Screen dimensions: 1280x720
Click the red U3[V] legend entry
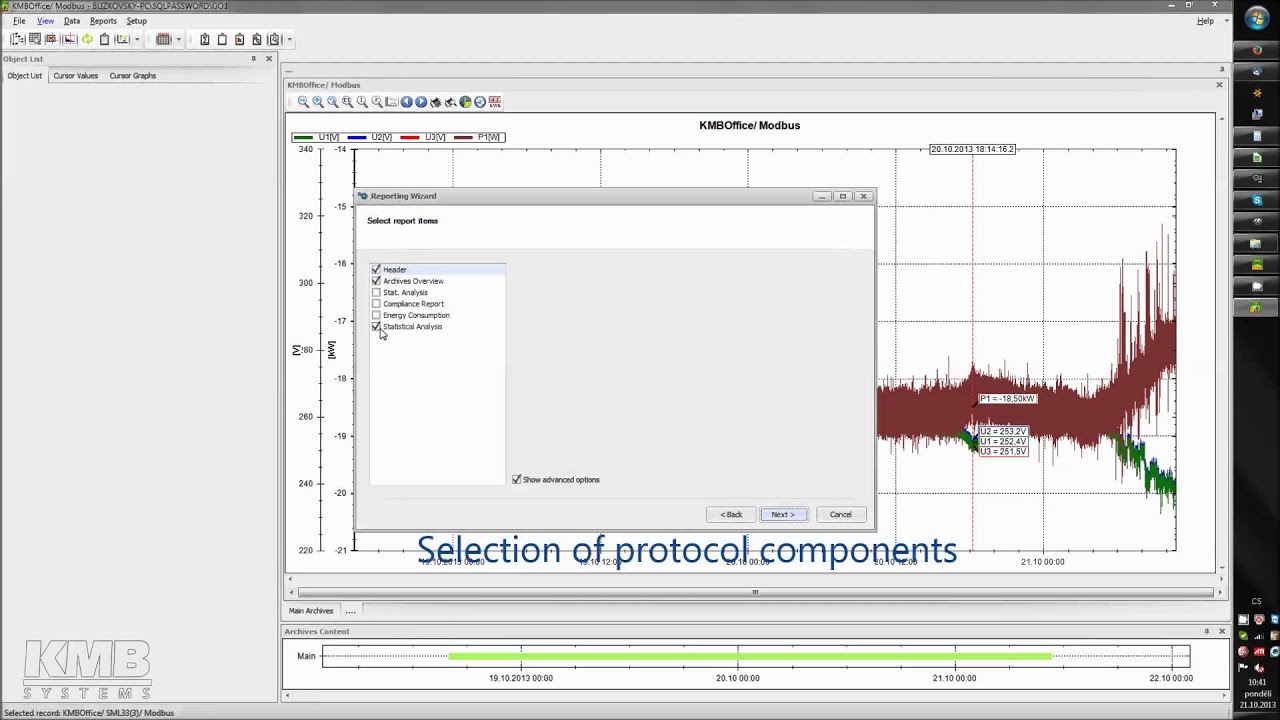(423, 137)
